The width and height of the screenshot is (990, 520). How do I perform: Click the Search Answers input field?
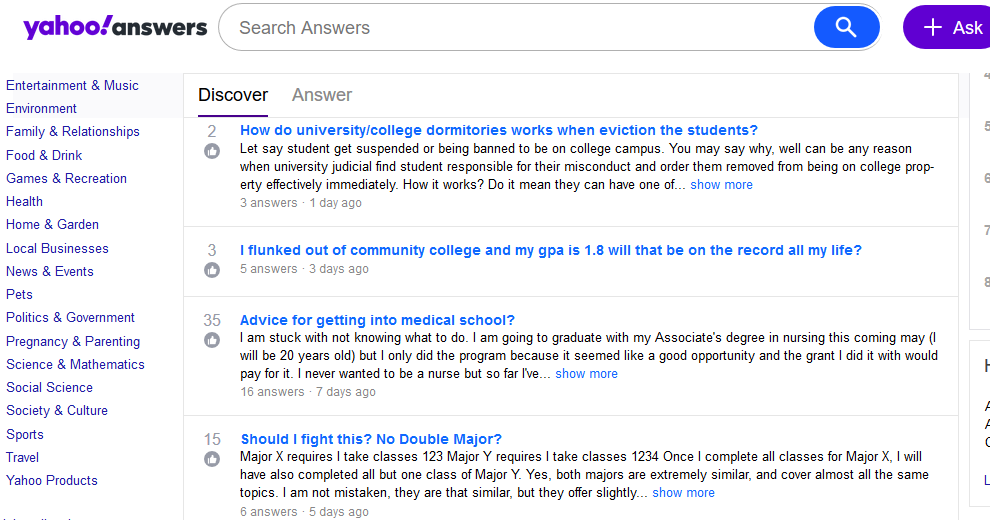click(x=520, y=28)
